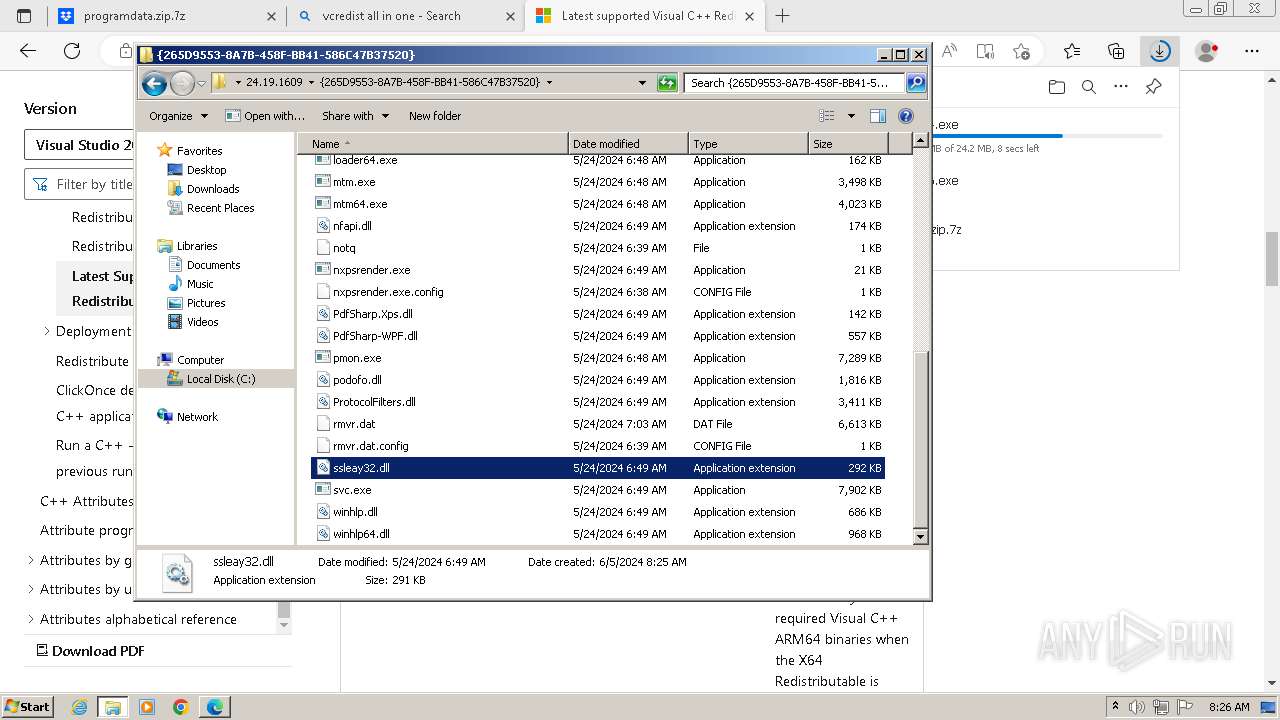Screen dimensions: 1280x720
Task: Click the browser back arrow
Action: (28, 51)
